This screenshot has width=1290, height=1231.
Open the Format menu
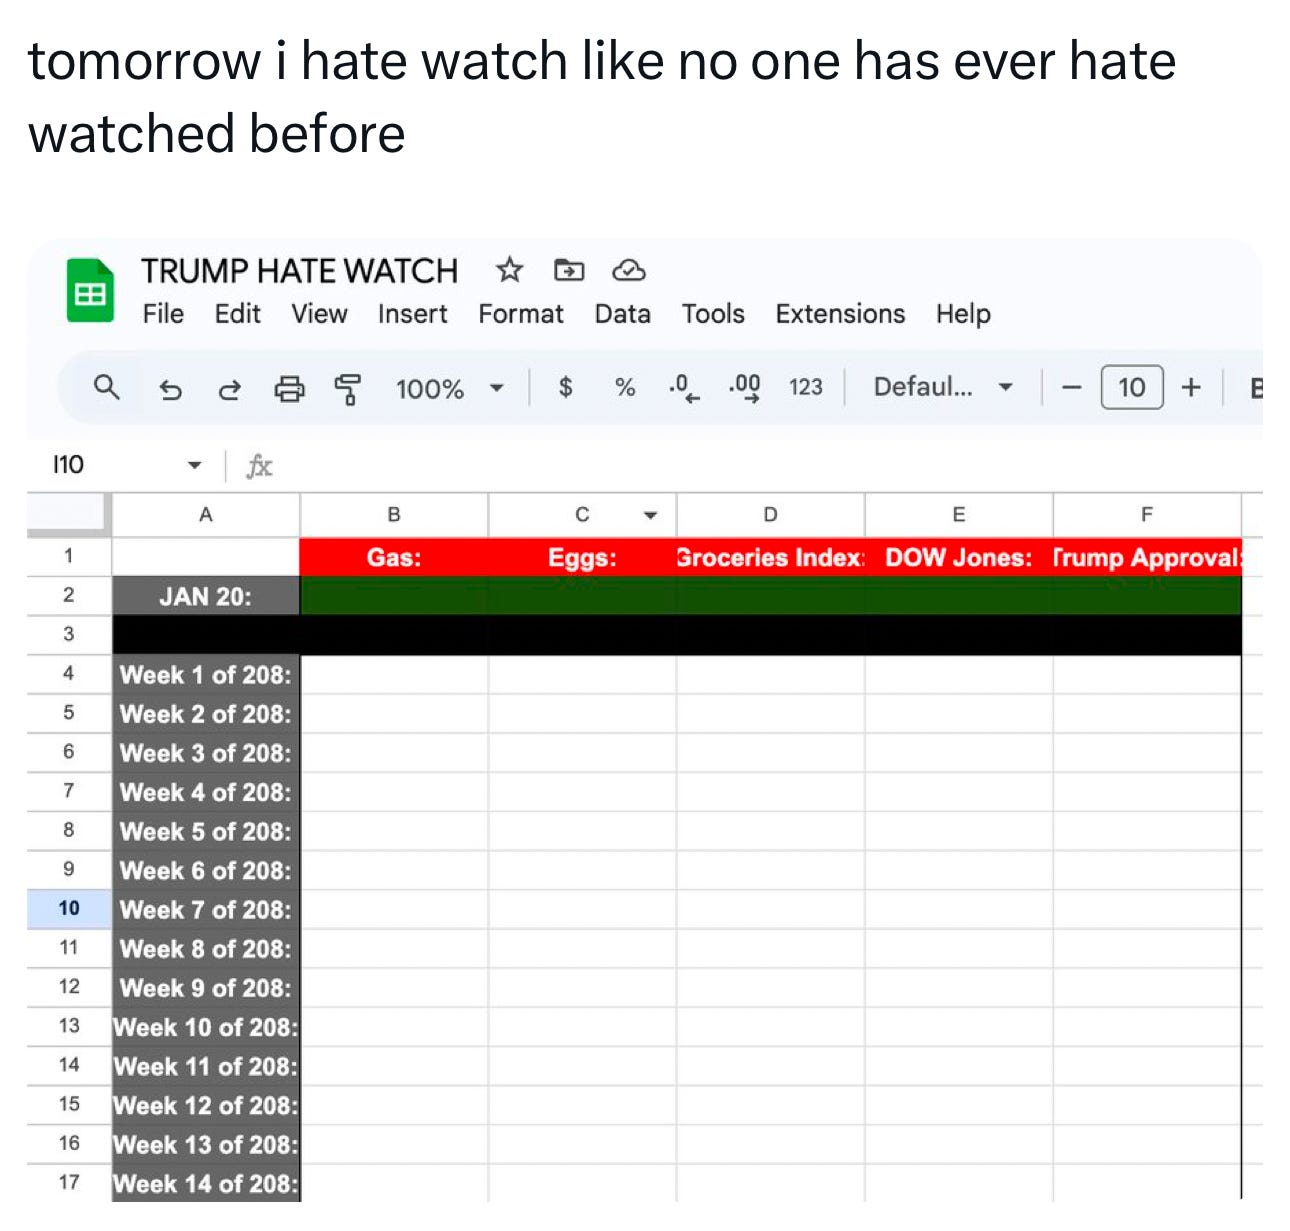pos(520,314)
